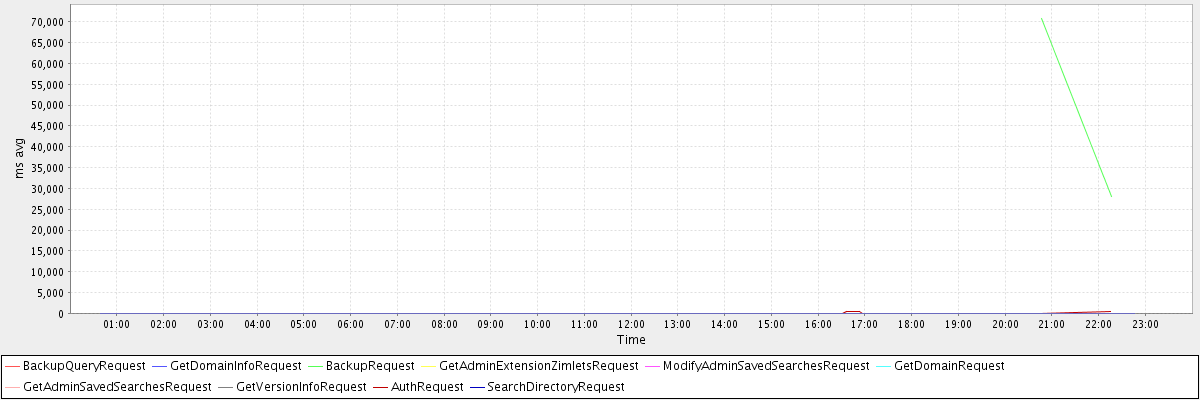The image size is (1200, 400).
Task: Click the 23:00 time axis label
Action: click(x=1145, y=324)
